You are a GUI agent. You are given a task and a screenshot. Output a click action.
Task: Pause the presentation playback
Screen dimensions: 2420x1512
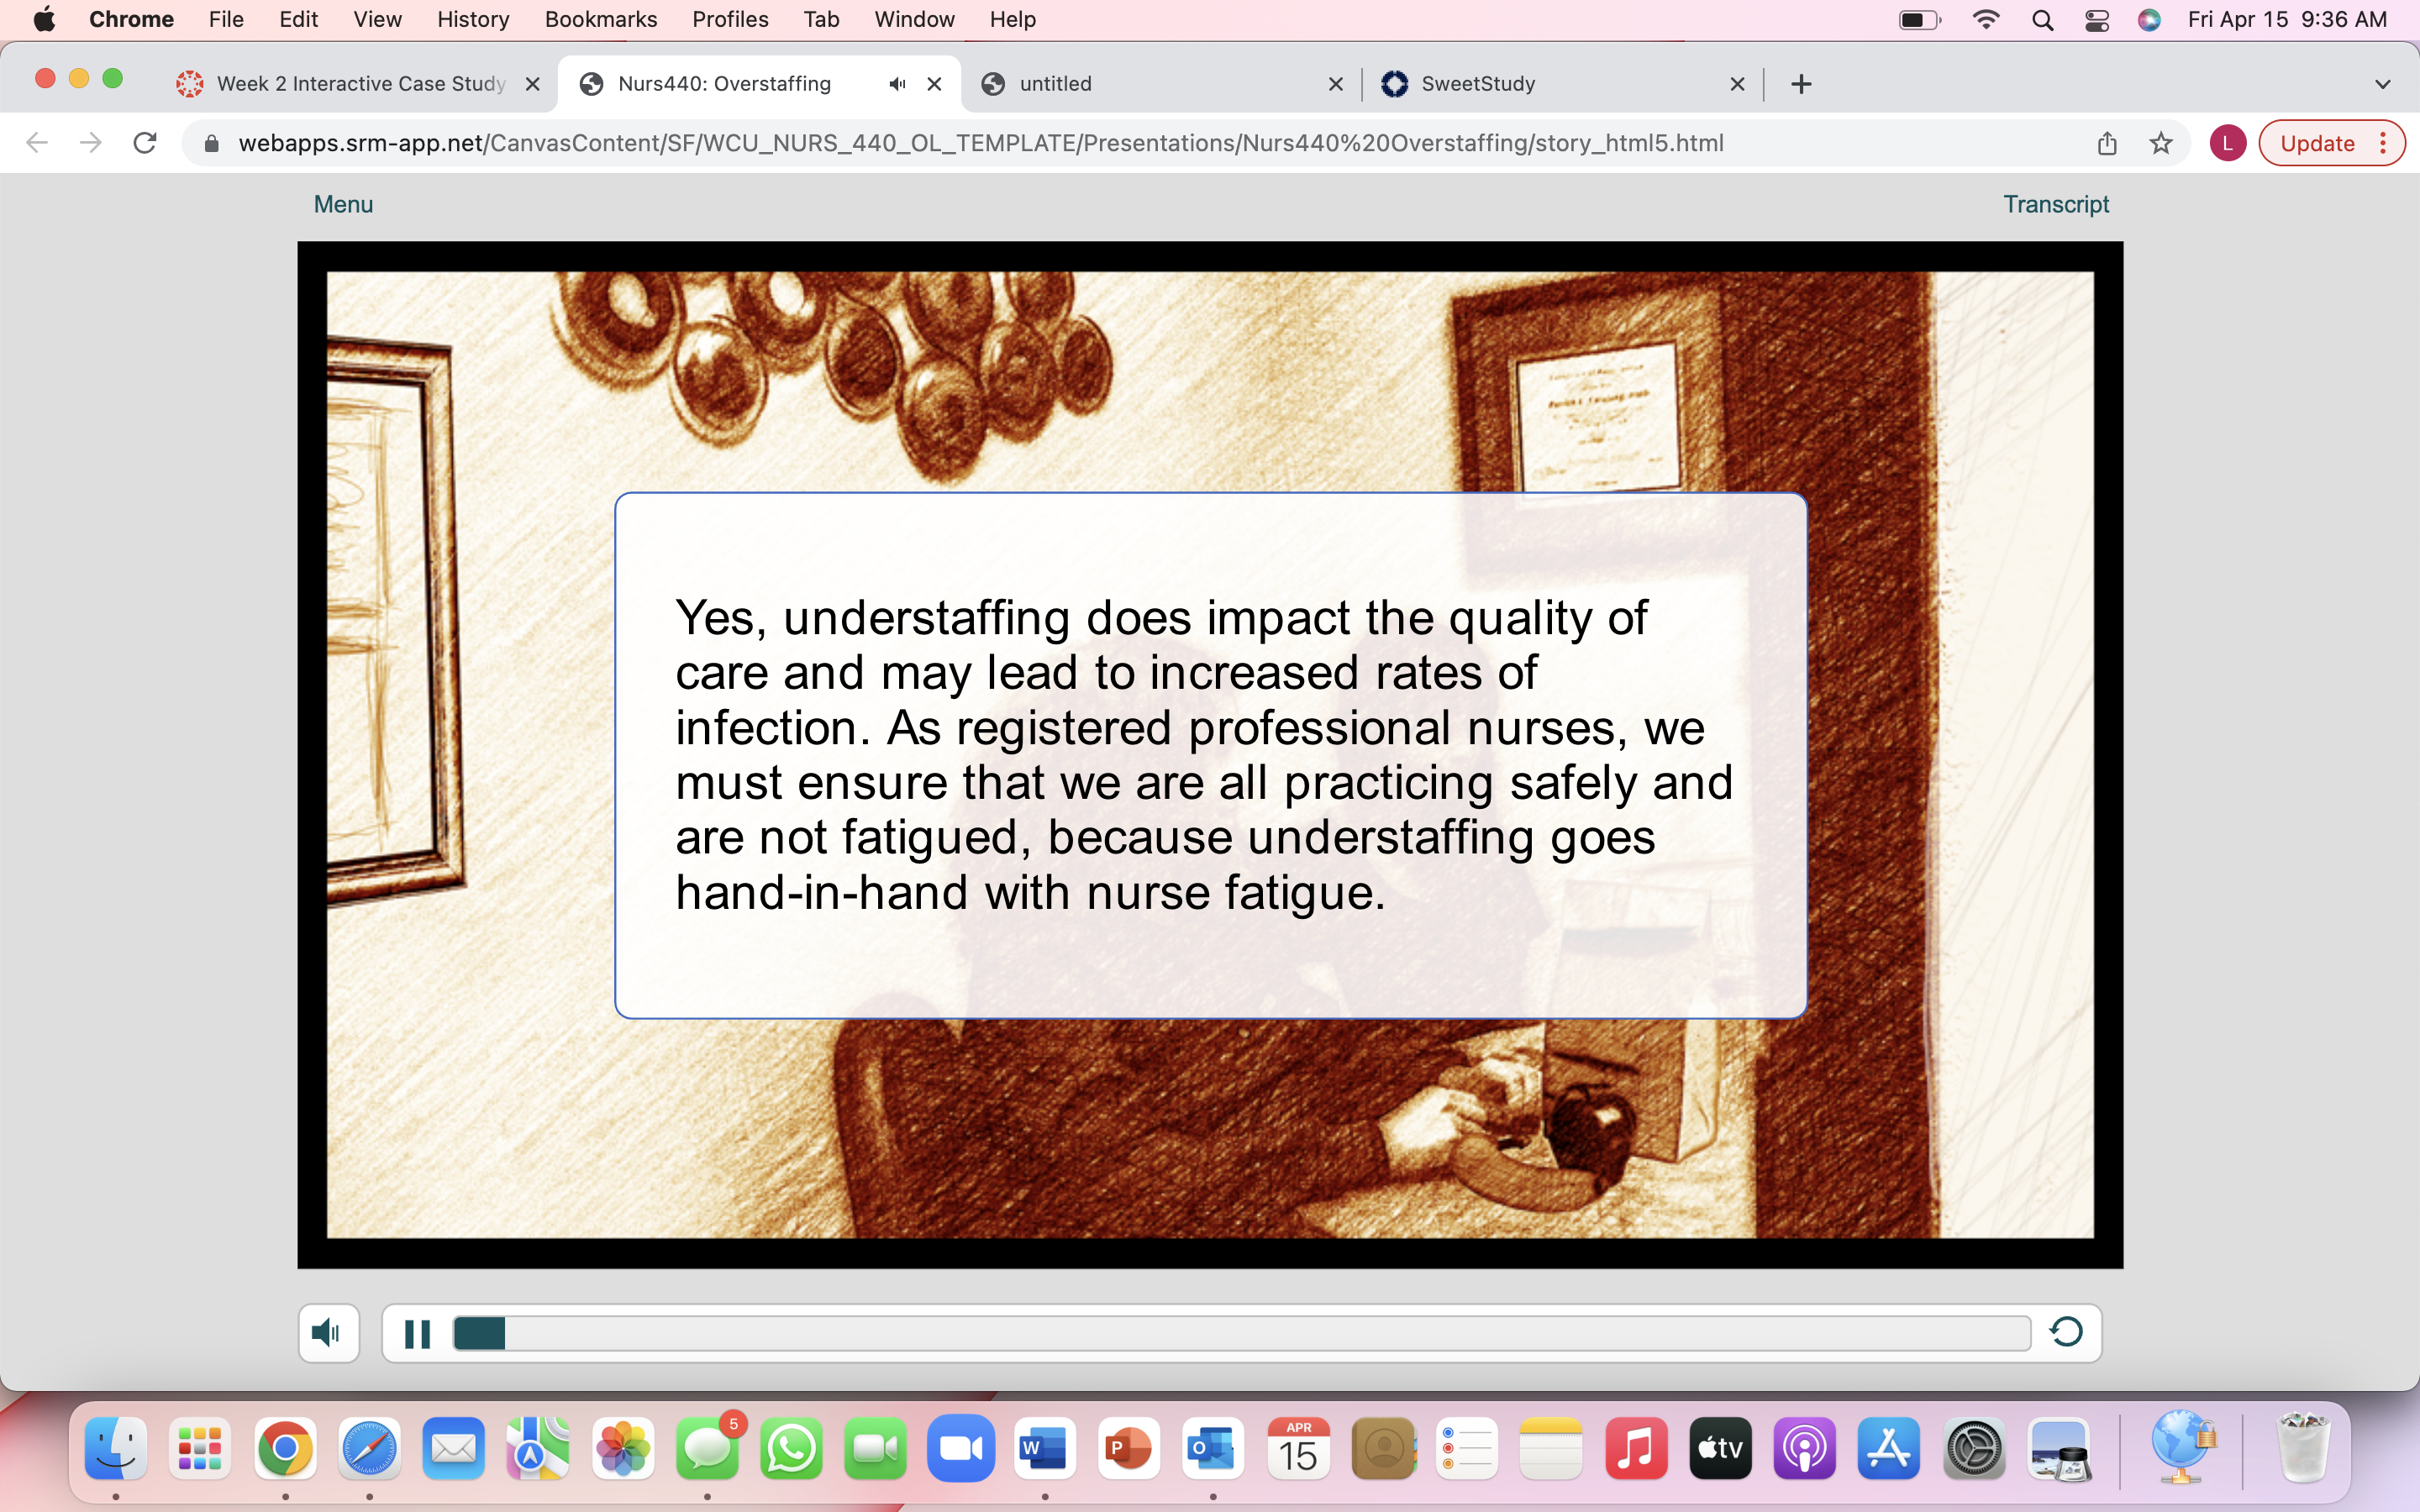click(x=417, y=1333)
